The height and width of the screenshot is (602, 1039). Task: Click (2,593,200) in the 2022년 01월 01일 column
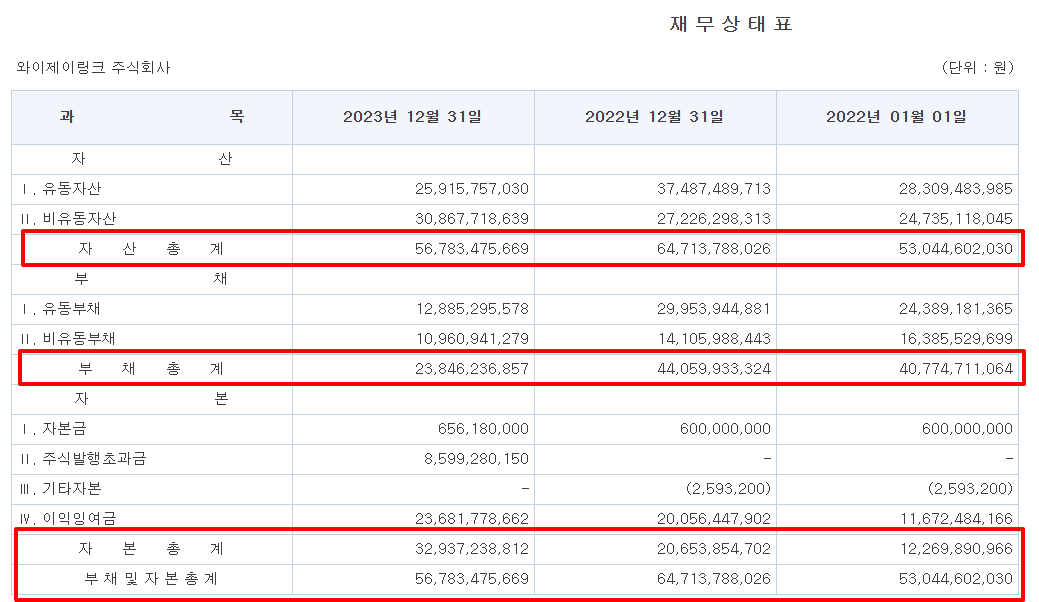click(x=970, y=489)
